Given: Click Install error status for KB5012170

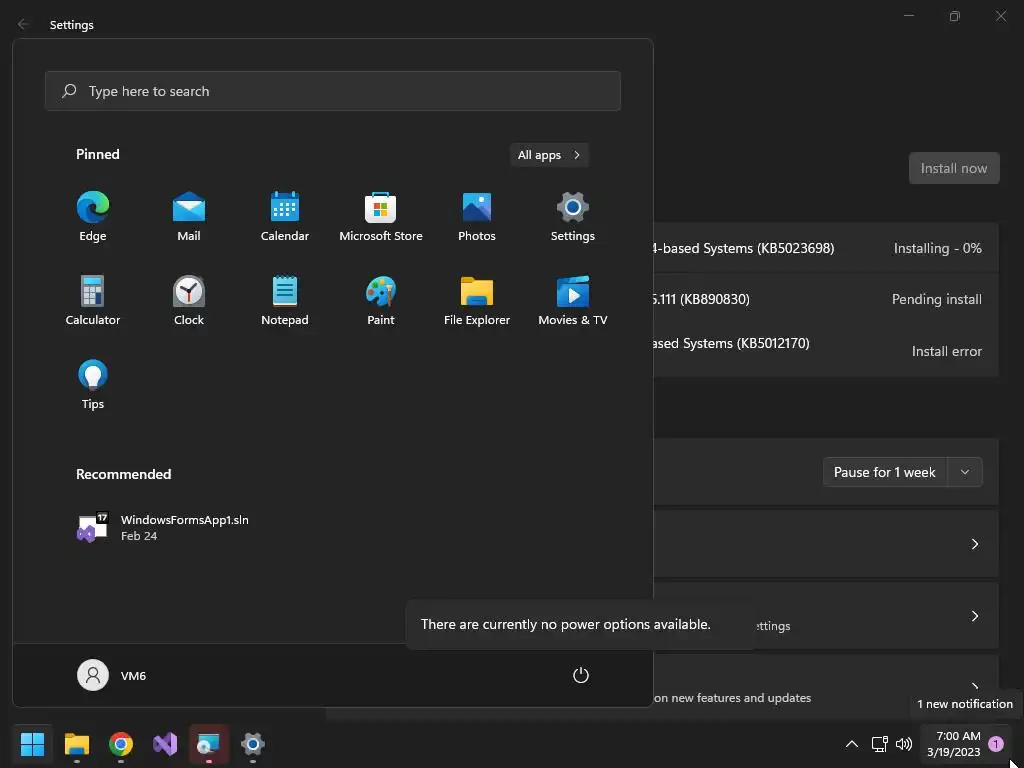Looking at the screenshot, I should (x=946, y=351).
